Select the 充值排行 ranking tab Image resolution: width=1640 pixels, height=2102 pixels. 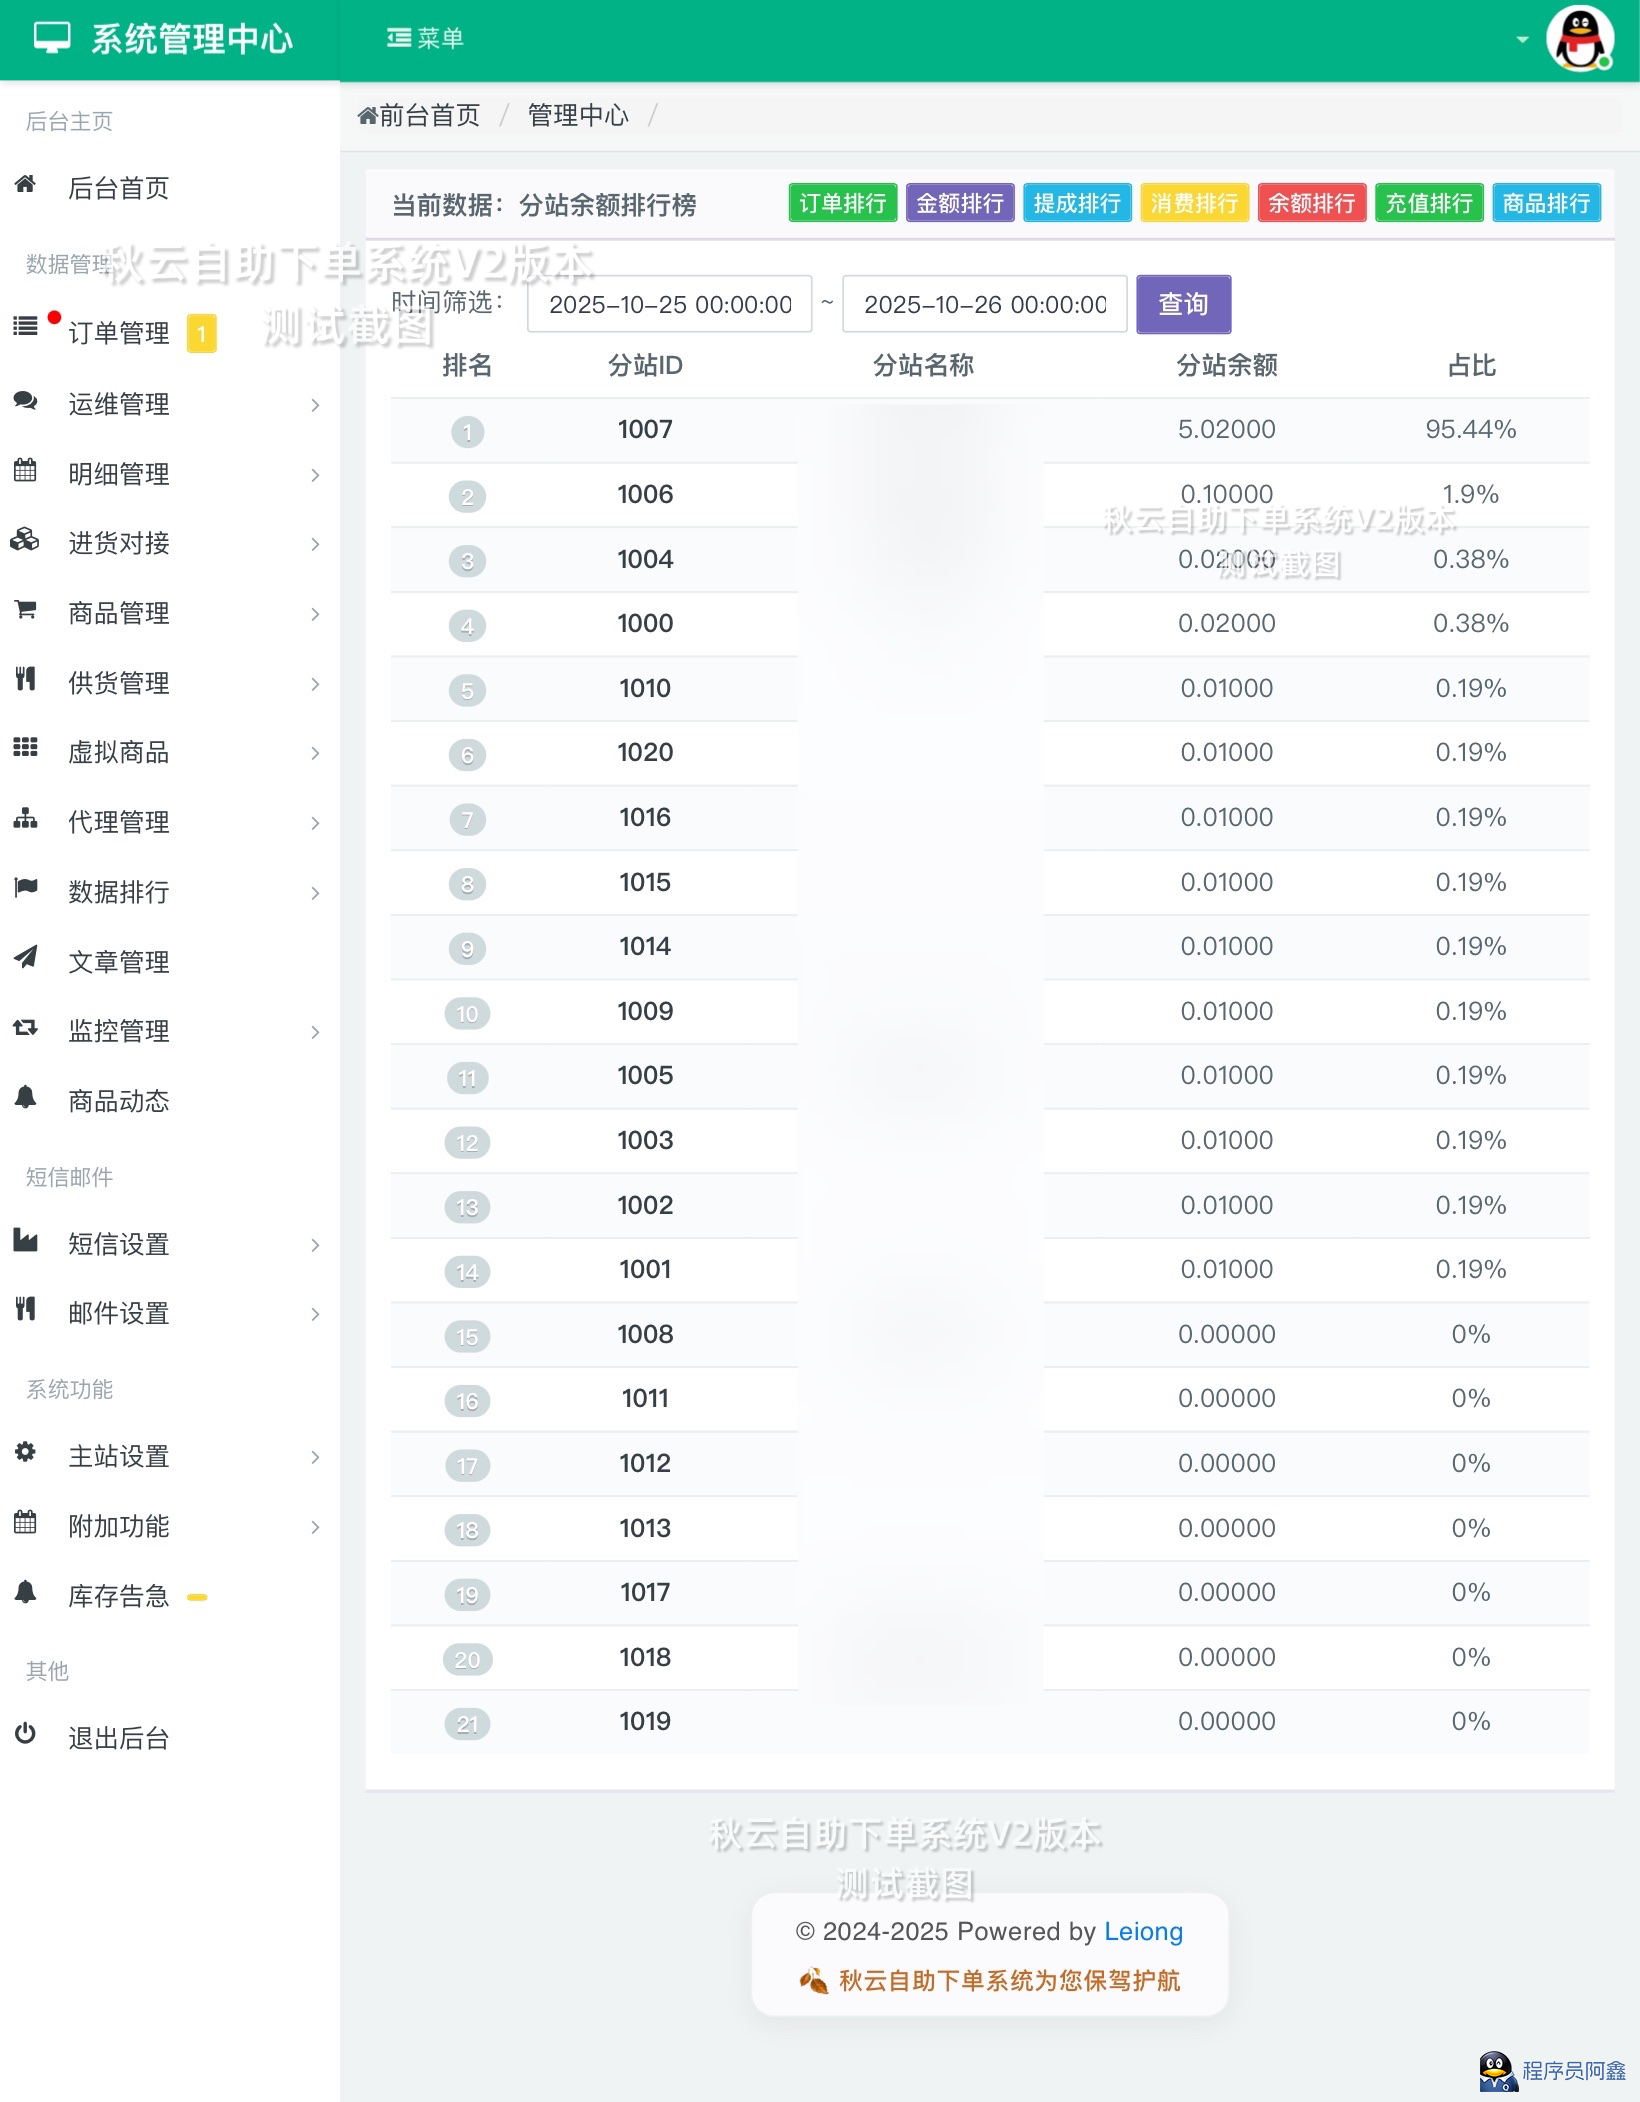[1428, 203]
